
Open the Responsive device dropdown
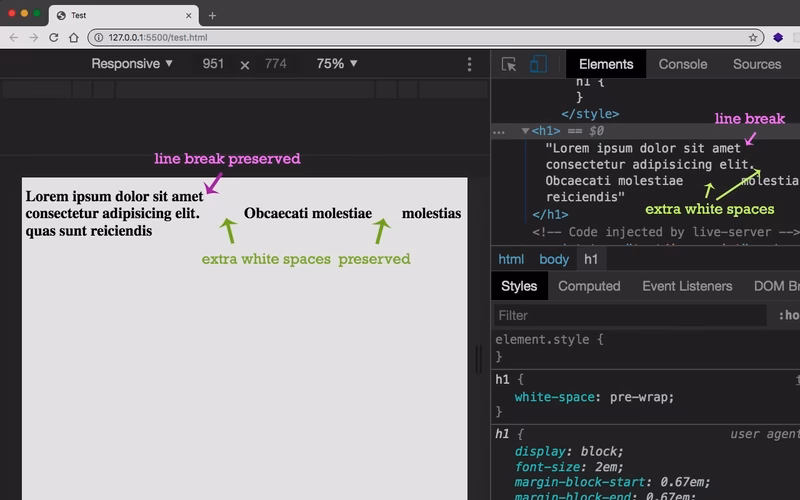pos(132,64)
